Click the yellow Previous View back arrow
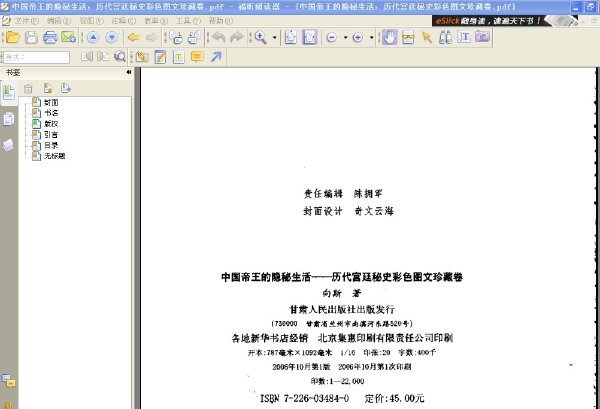Screen dimensions: 600x409 (134, 37)
